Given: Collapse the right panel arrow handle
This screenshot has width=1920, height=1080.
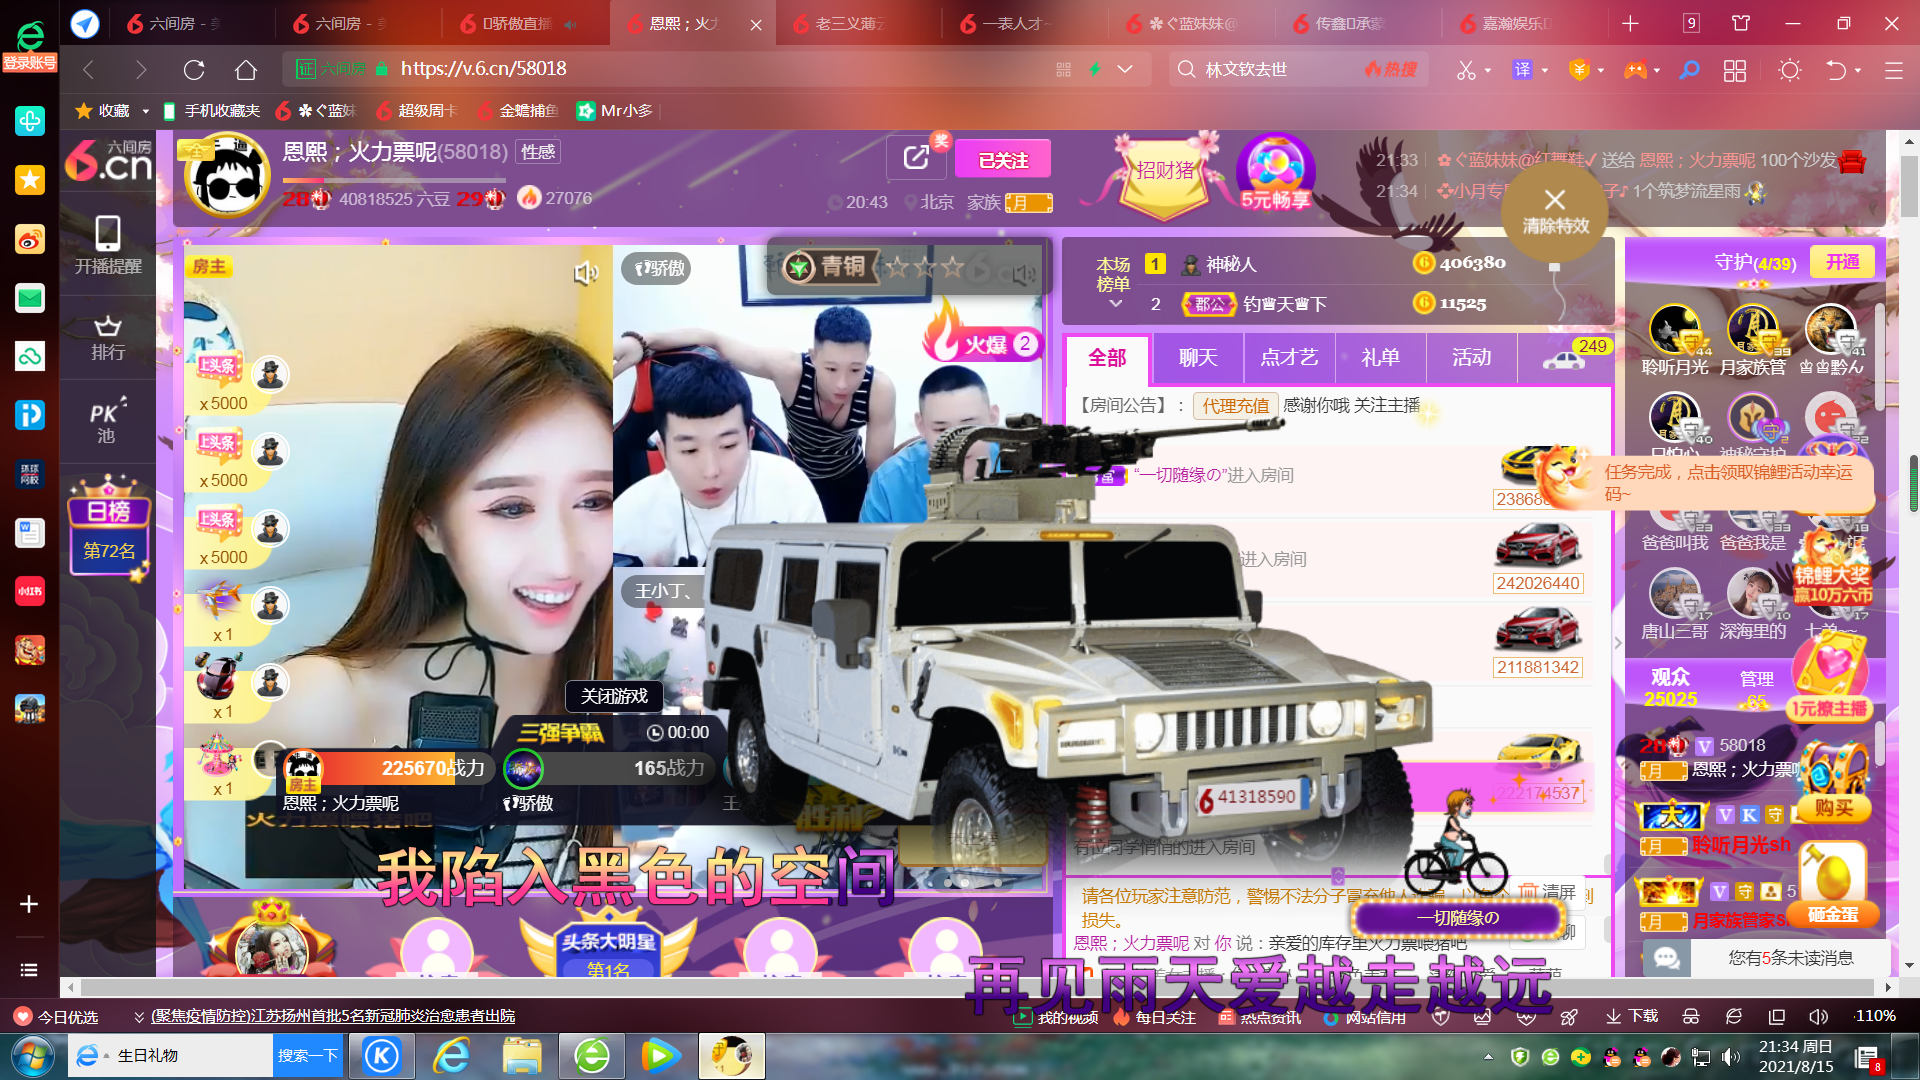Looking at the screenshot, I should [x=1618, y=642].
